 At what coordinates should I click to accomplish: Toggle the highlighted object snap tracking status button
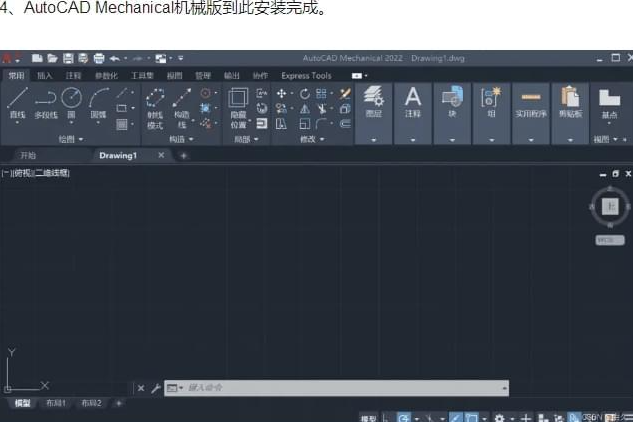click(x=456, y=418)
